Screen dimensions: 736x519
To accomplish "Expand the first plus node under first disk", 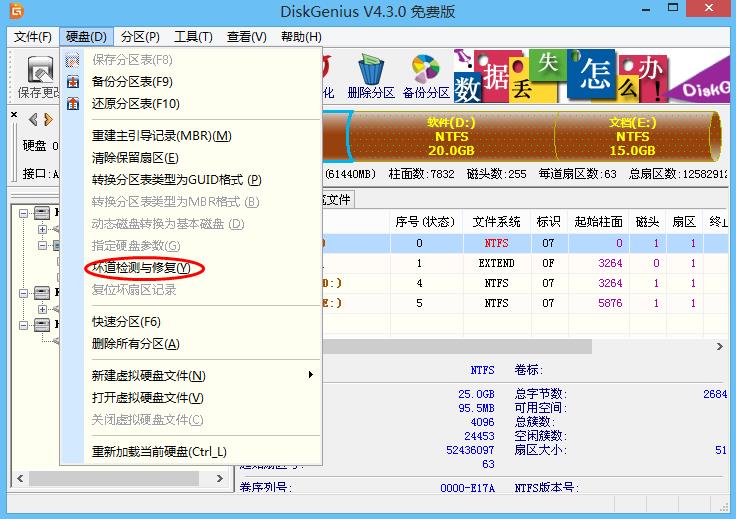I will pyautogui.click(x=42, y=229).
